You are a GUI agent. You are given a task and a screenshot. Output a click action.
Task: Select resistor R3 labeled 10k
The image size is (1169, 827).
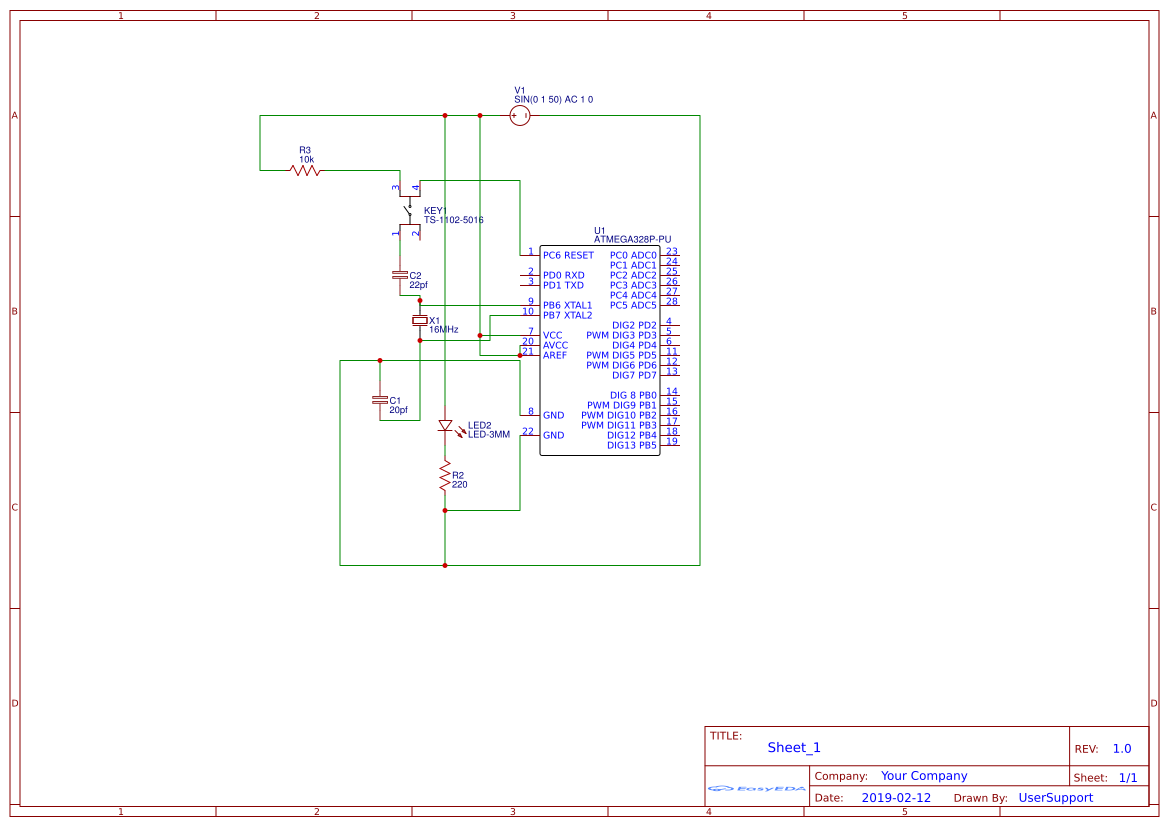pos(303,170)
